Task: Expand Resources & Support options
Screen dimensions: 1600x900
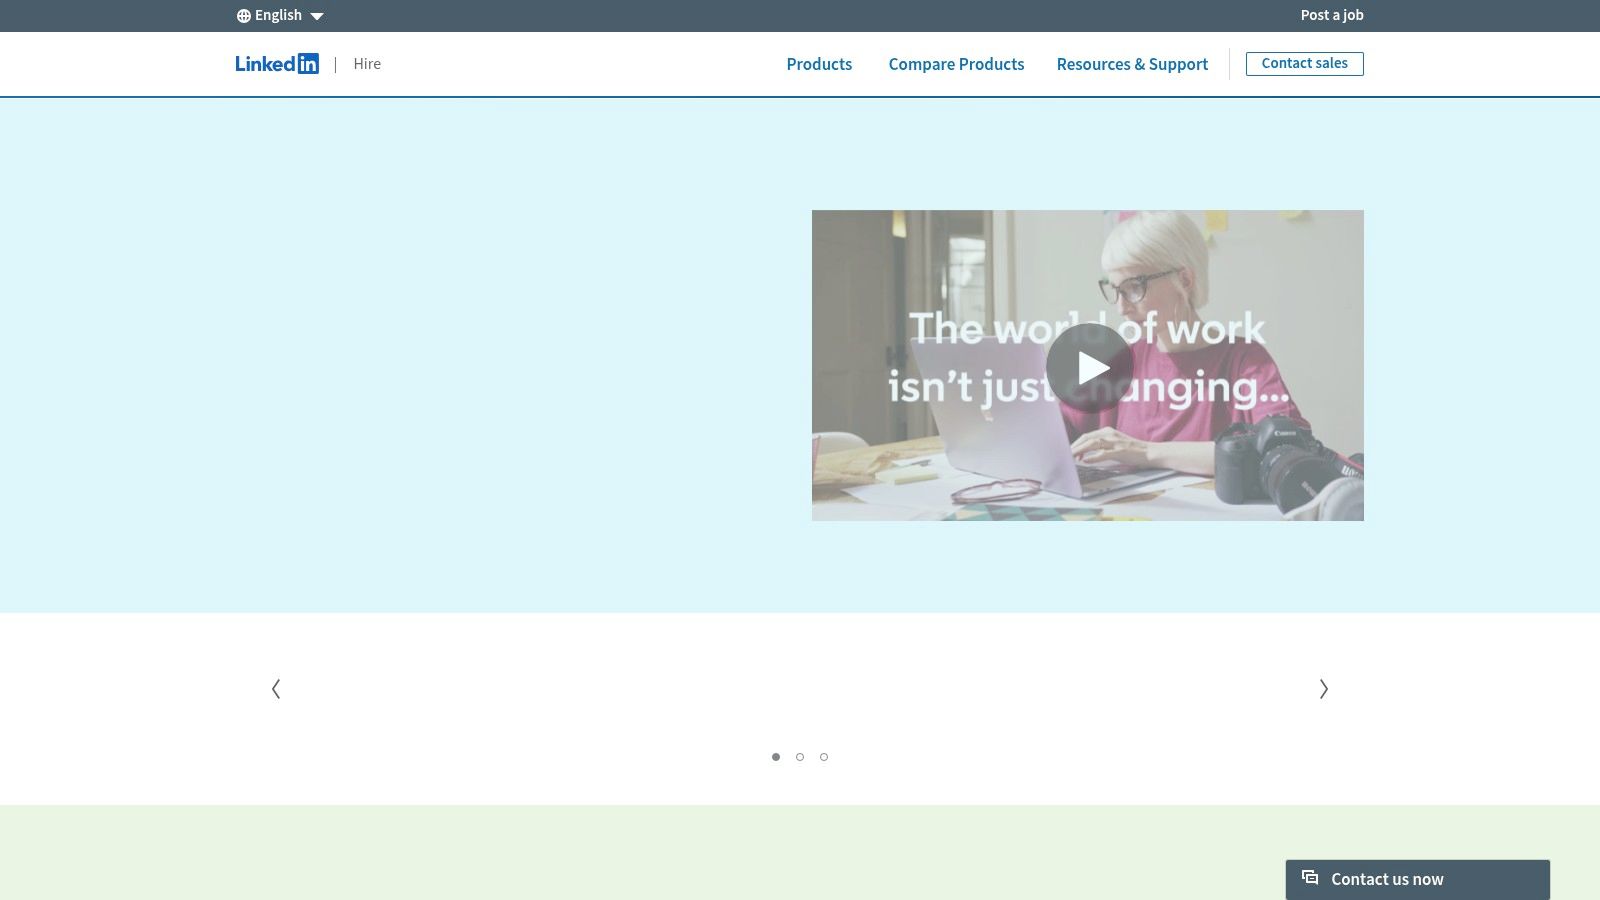Action: (x=1132, y=64)
